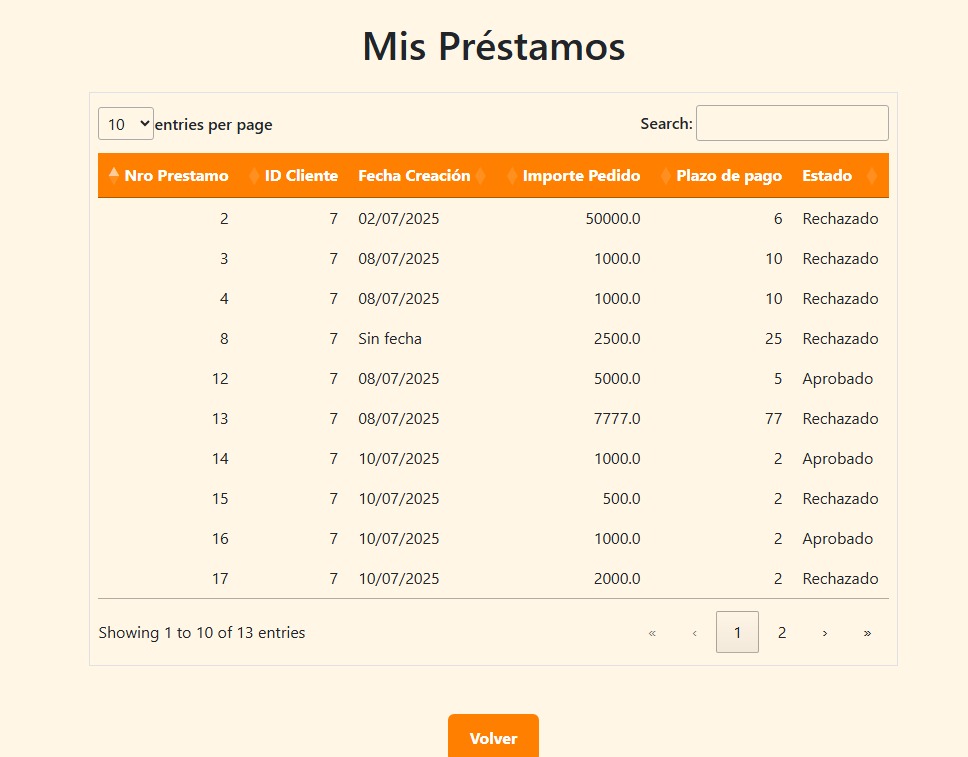
Task: Sort table by Estado column
Action: tap(827, 176)
